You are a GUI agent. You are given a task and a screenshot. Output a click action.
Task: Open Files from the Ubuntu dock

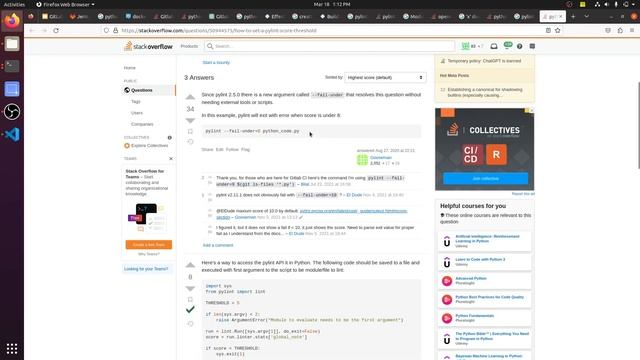pos(12,43)
